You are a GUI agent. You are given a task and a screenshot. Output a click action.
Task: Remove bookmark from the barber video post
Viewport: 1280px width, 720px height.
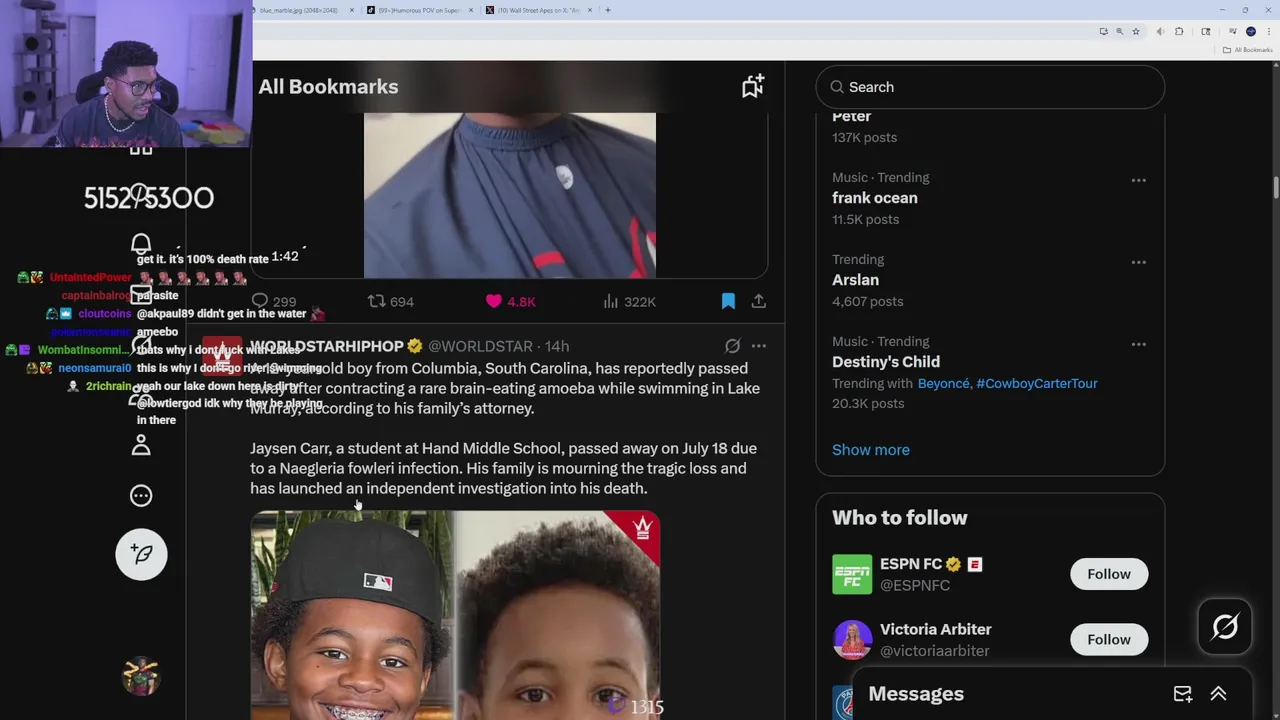coord(728,301)
